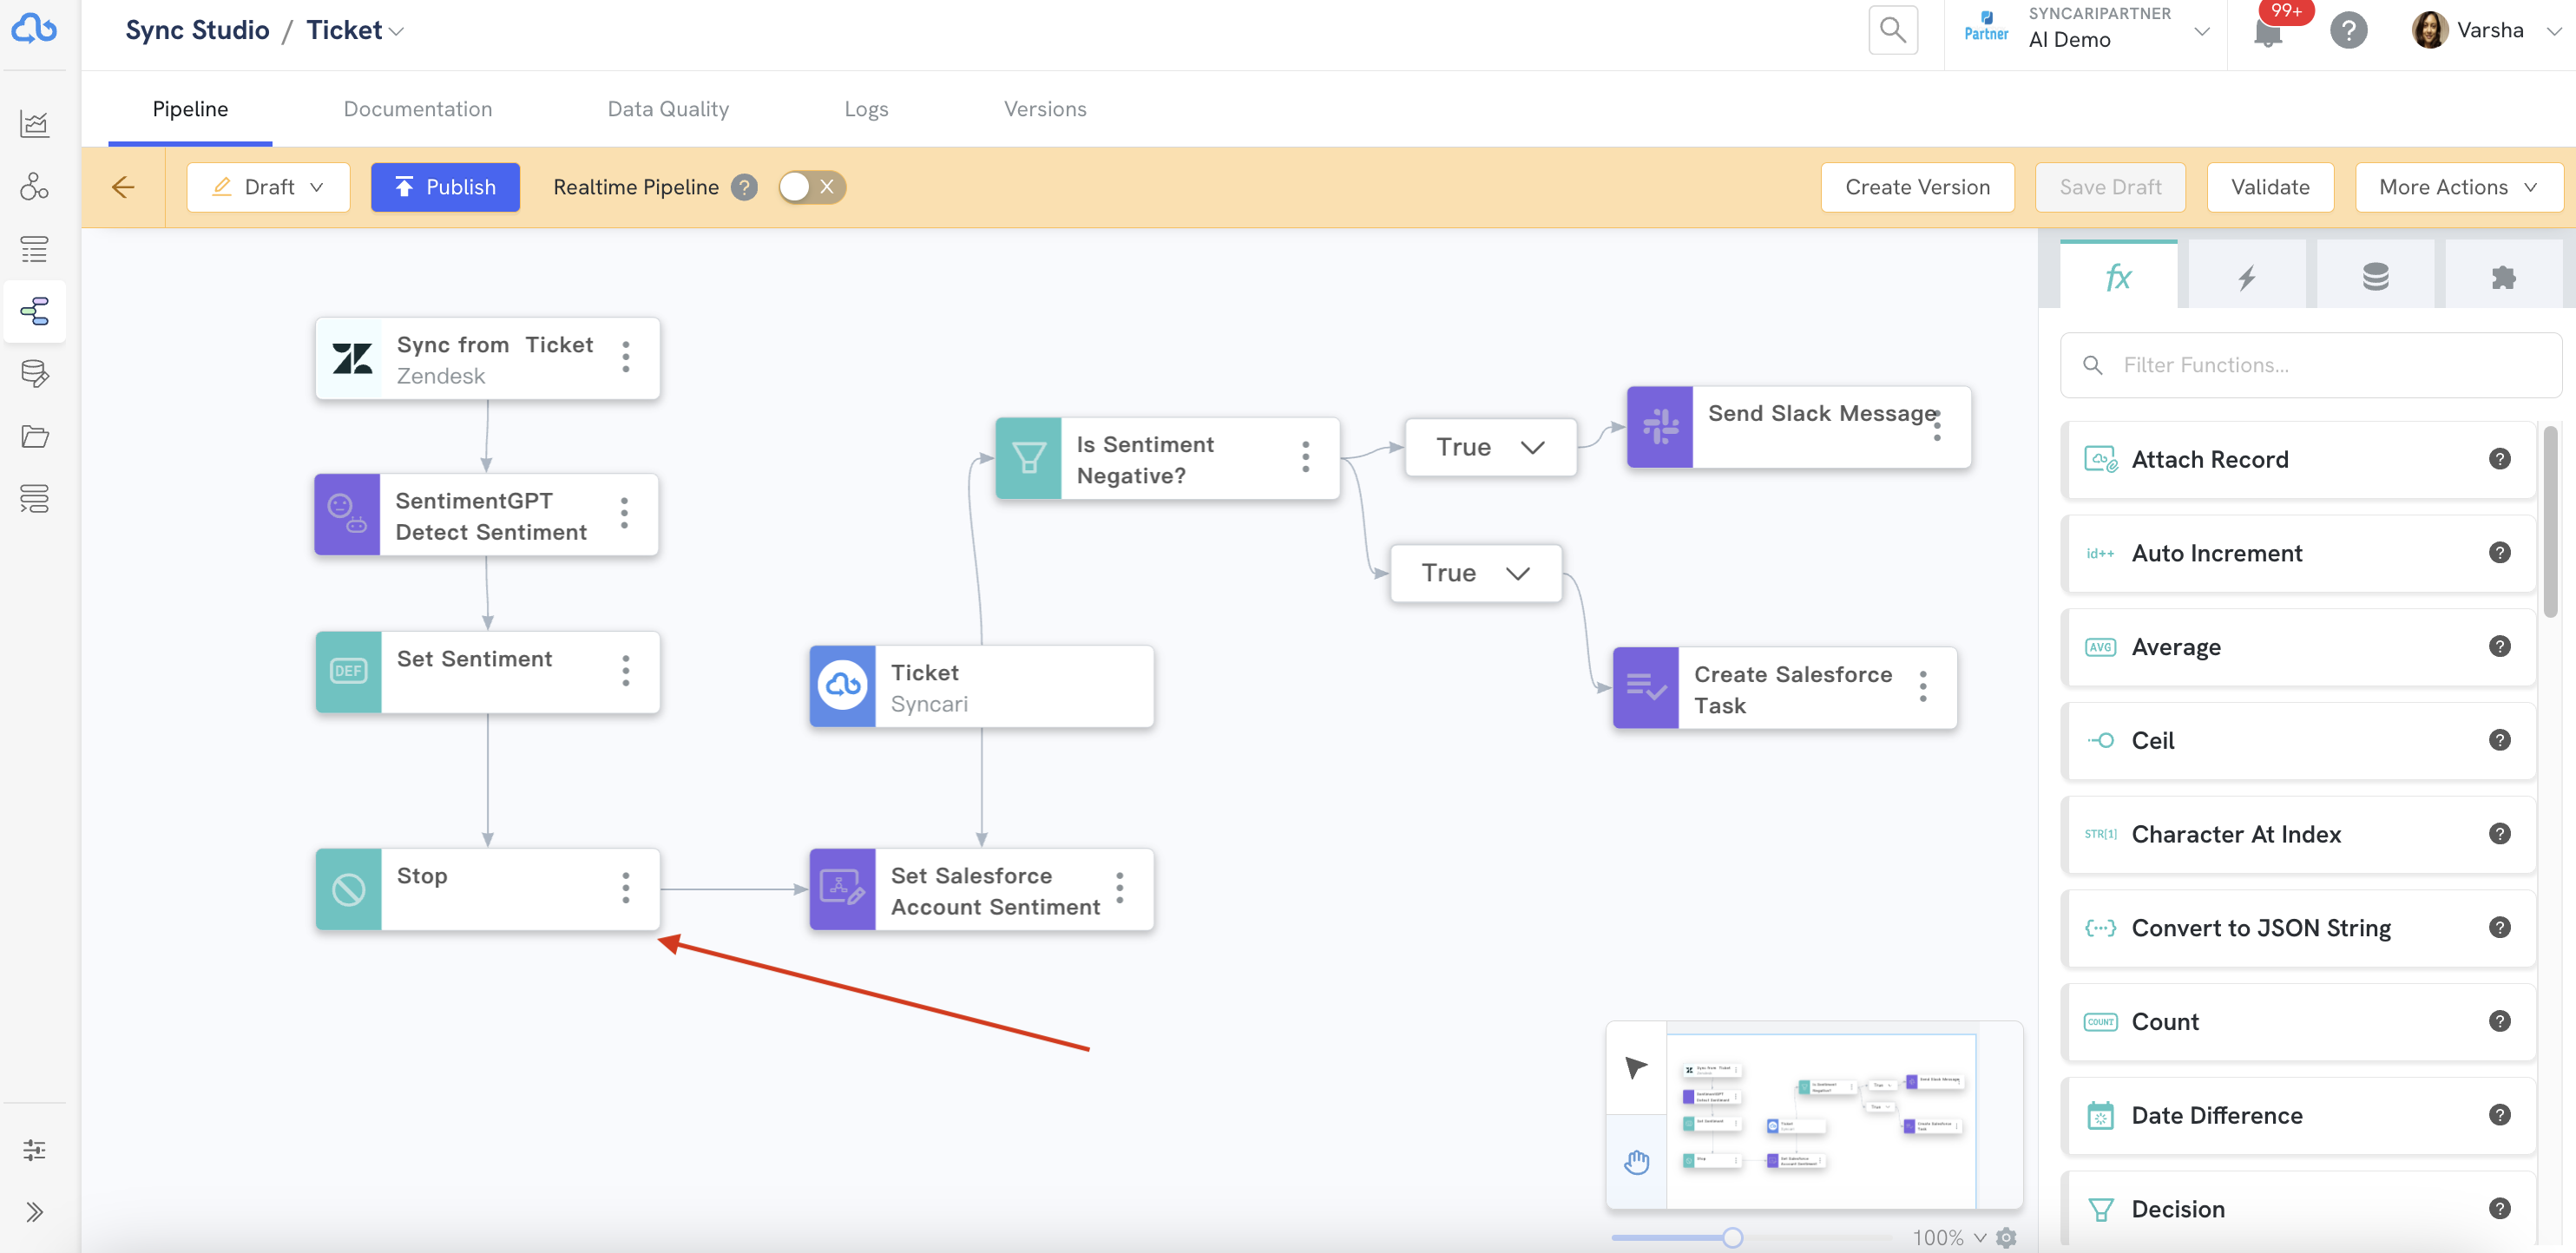
Task: Click the Syncari cloud logo
Action: click(x=34, y=29)
